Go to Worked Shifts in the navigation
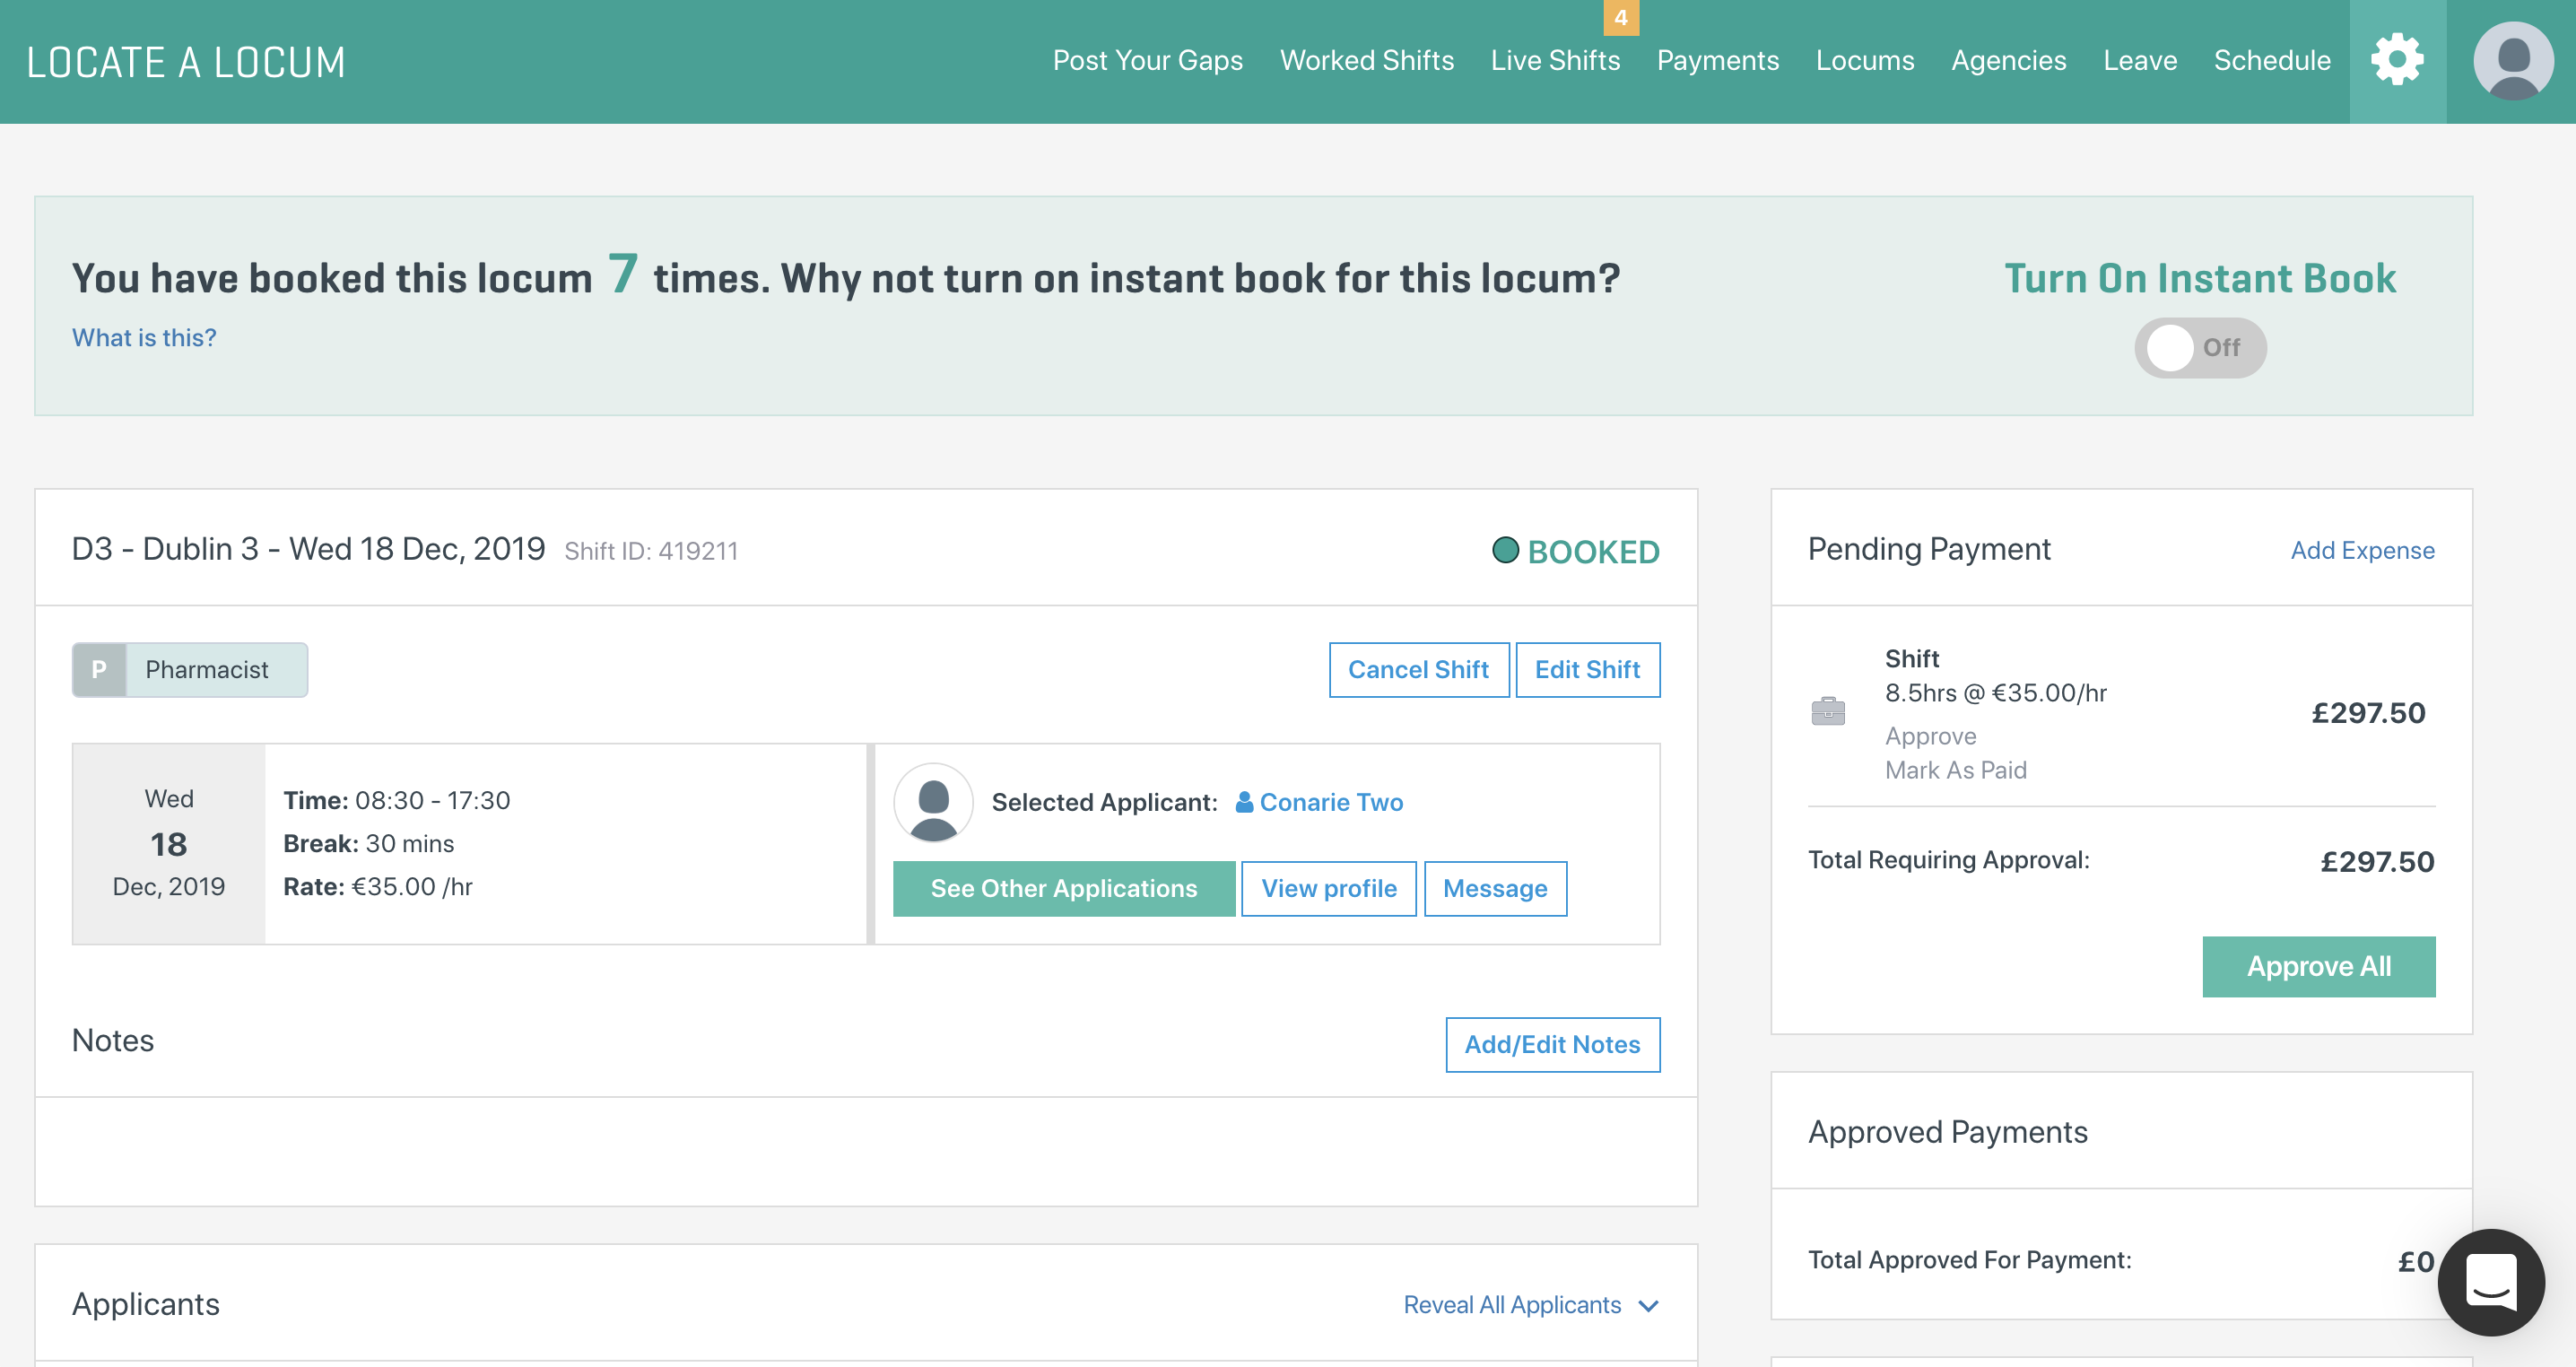The width and height of the screenshot is (2576, 1367). [x=1366, y=61]
